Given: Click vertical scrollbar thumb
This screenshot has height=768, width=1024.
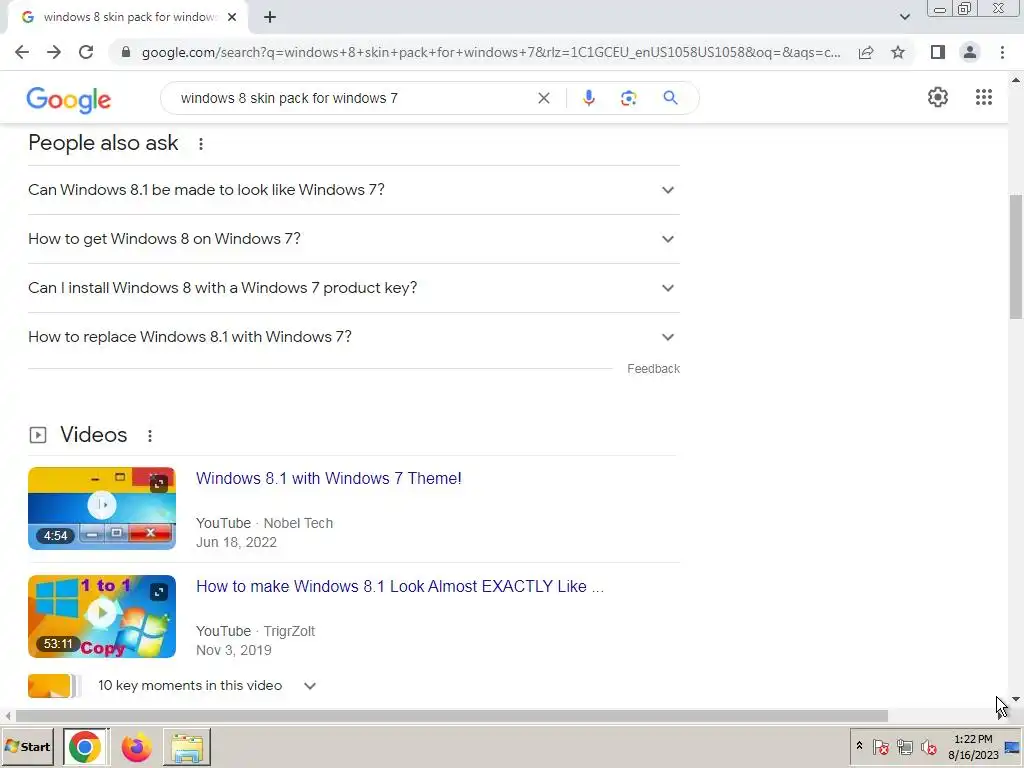Looking at the screenshot, I should [1016, 256].
